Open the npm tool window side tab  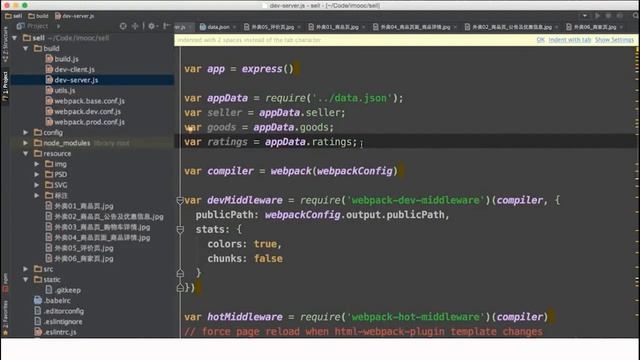coord(5,282)
